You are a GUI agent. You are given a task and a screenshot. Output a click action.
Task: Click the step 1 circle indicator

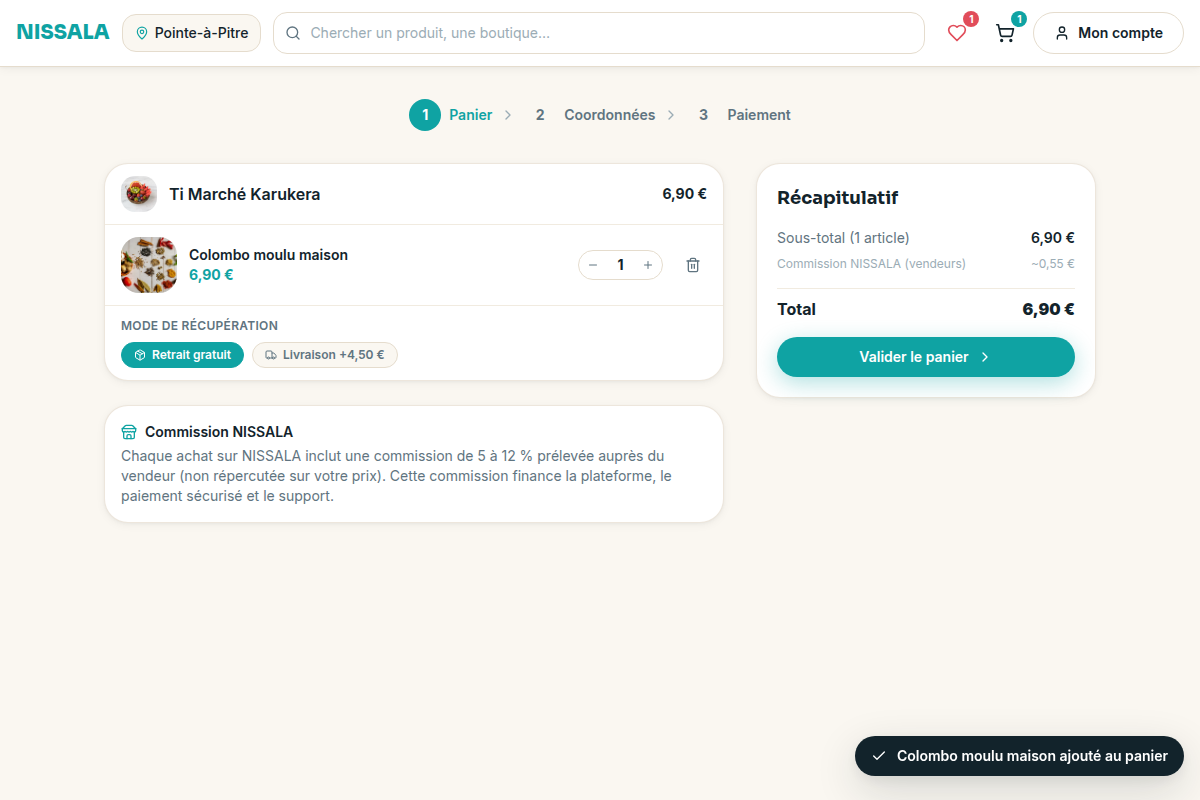tap(425, 115)
